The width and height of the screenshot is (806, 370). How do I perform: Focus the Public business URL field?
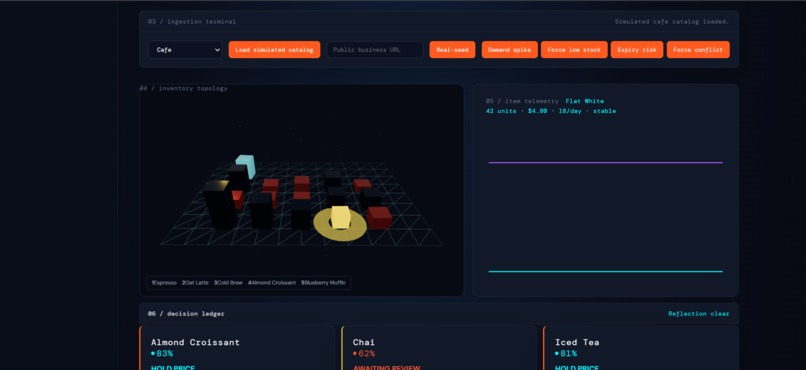pyautogui.click(x=374, y=50)
